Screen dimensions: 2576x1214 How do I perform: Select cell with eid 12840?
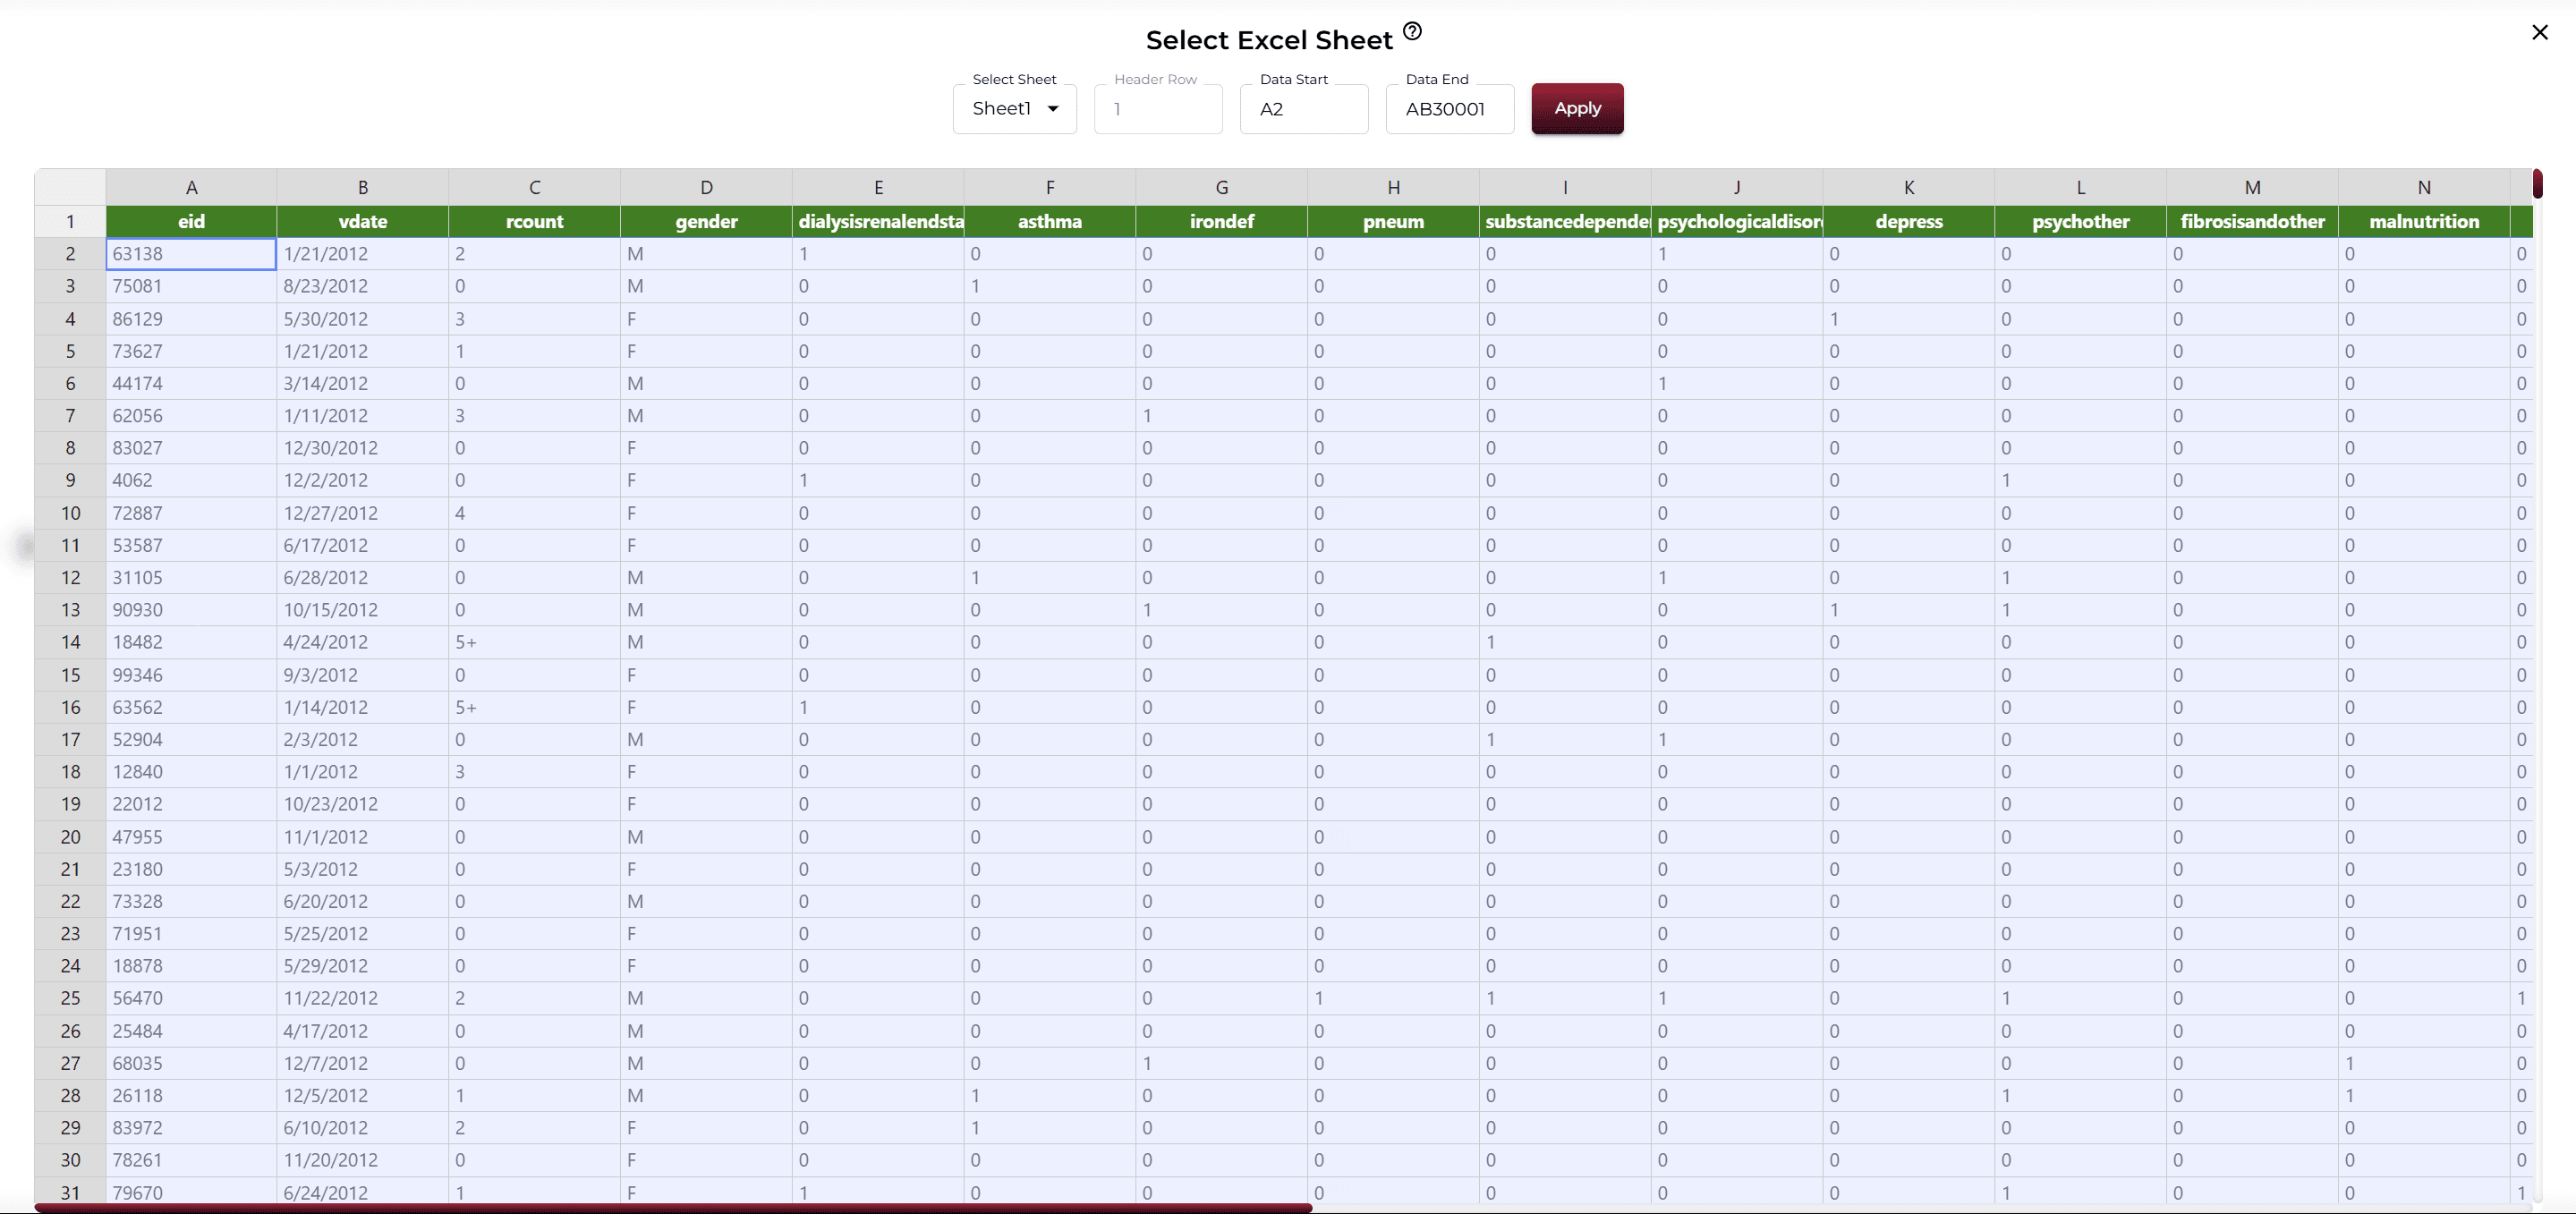pyautogui.click(x=191, y=772)
